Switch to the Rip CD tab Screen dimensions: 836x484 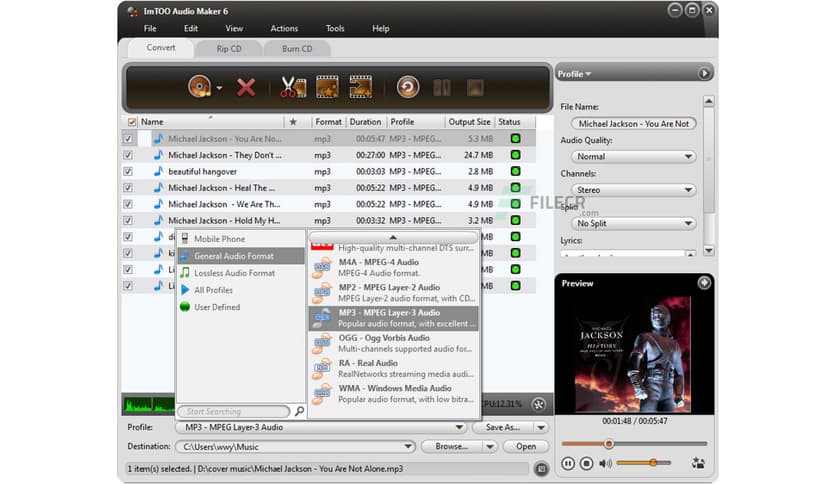[229, 49]
